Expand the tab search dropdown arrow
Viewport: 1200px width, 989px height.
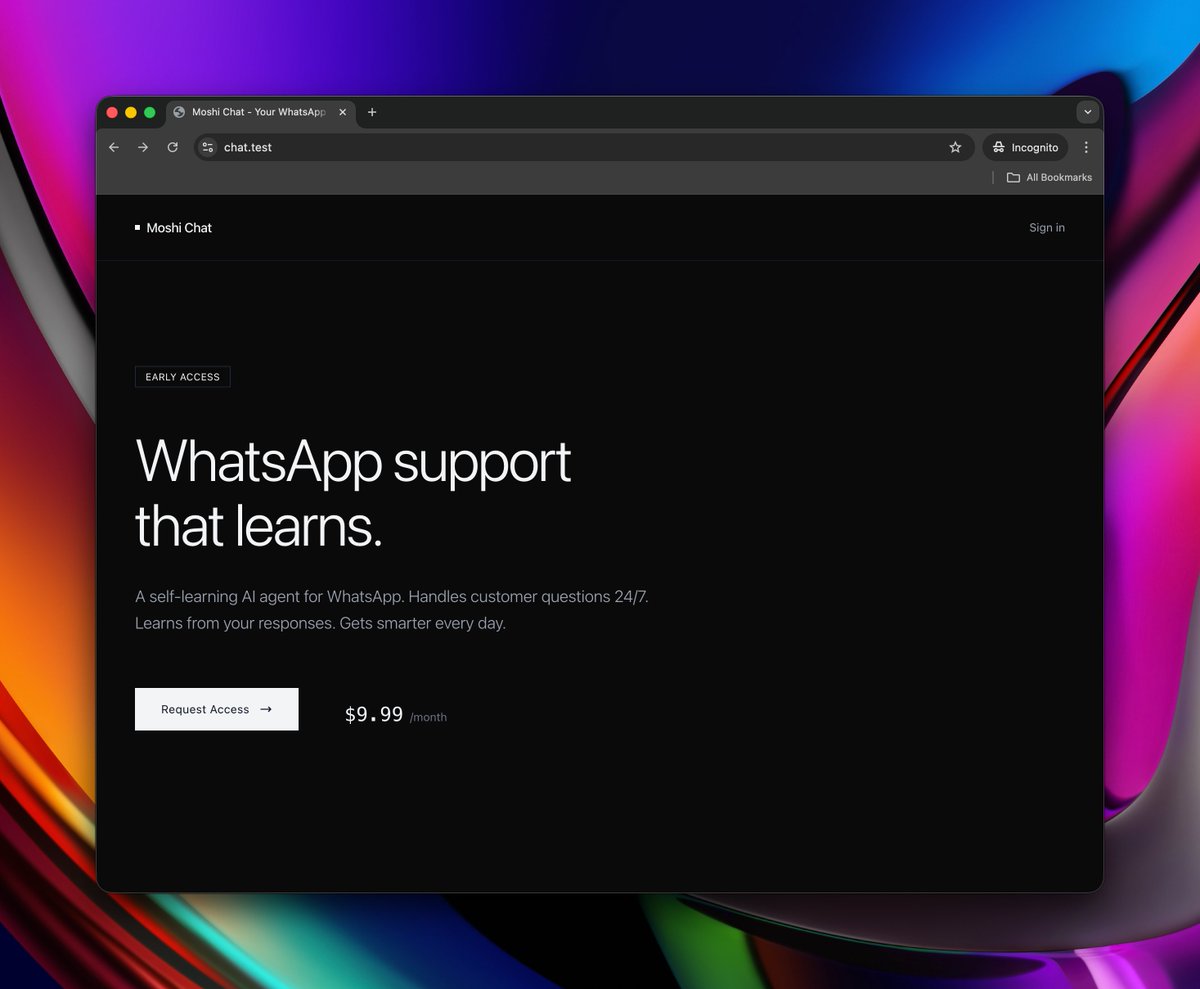click(1087, 112)
